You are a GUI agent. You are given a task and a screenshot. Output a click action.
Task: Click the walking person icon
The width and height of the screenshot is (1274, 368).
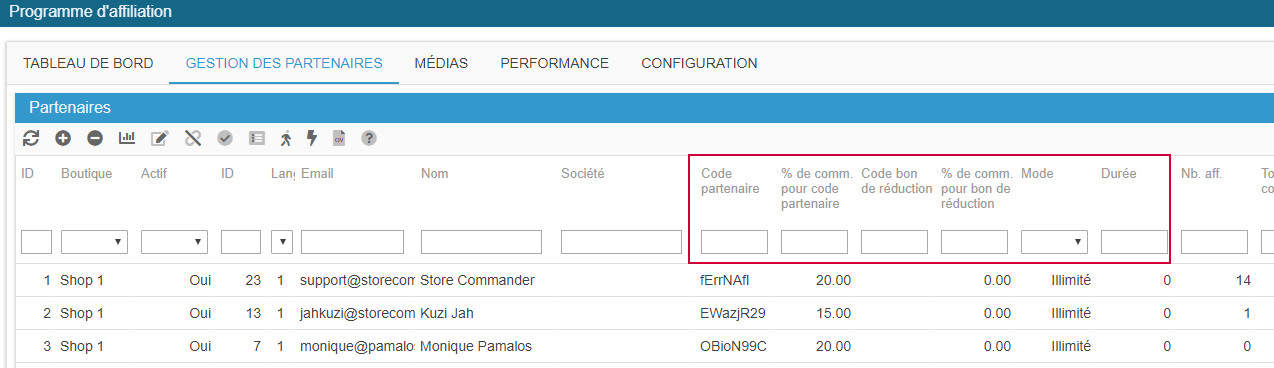coord(286,138)
